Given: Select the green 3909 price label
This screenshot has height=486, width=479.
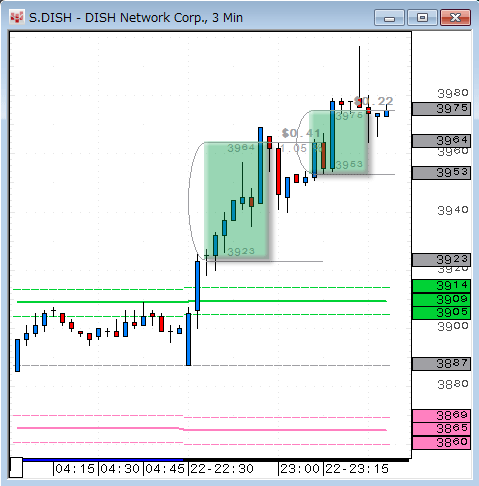Looking at the screenshot, I should [441, 299].
